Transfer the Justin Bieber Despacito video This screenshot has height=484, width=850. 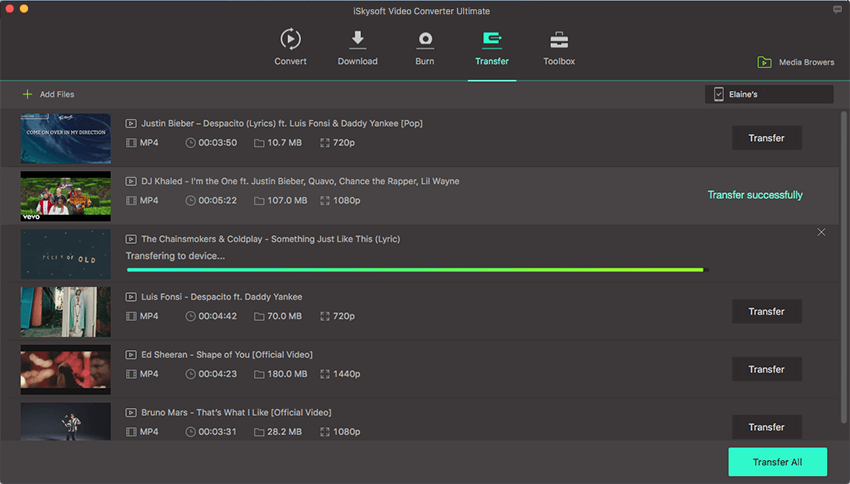click(766, 138)
